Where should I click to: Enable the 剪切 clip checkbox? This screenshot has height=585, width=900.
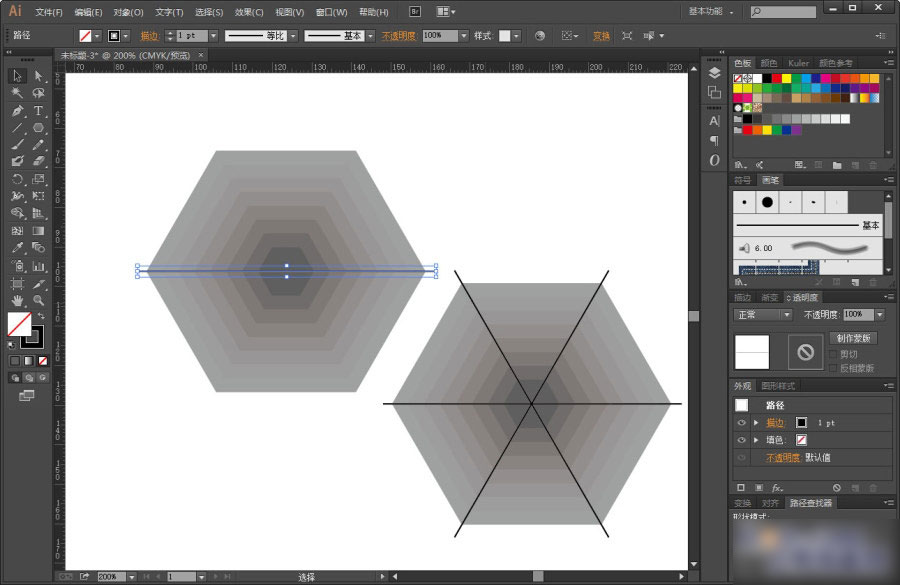(x=833, y=354)
